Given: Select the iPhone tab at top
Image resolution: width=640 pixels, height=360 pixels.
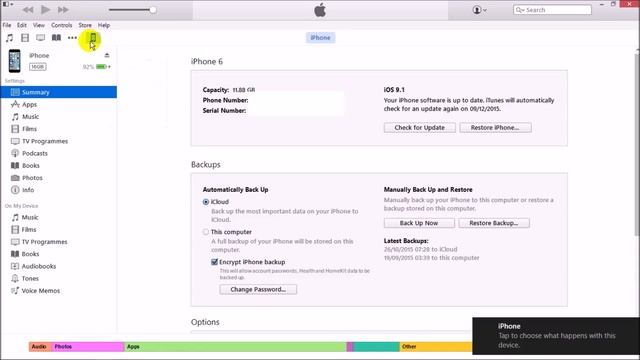Looking at the screenshot, I should coord(320,38).
